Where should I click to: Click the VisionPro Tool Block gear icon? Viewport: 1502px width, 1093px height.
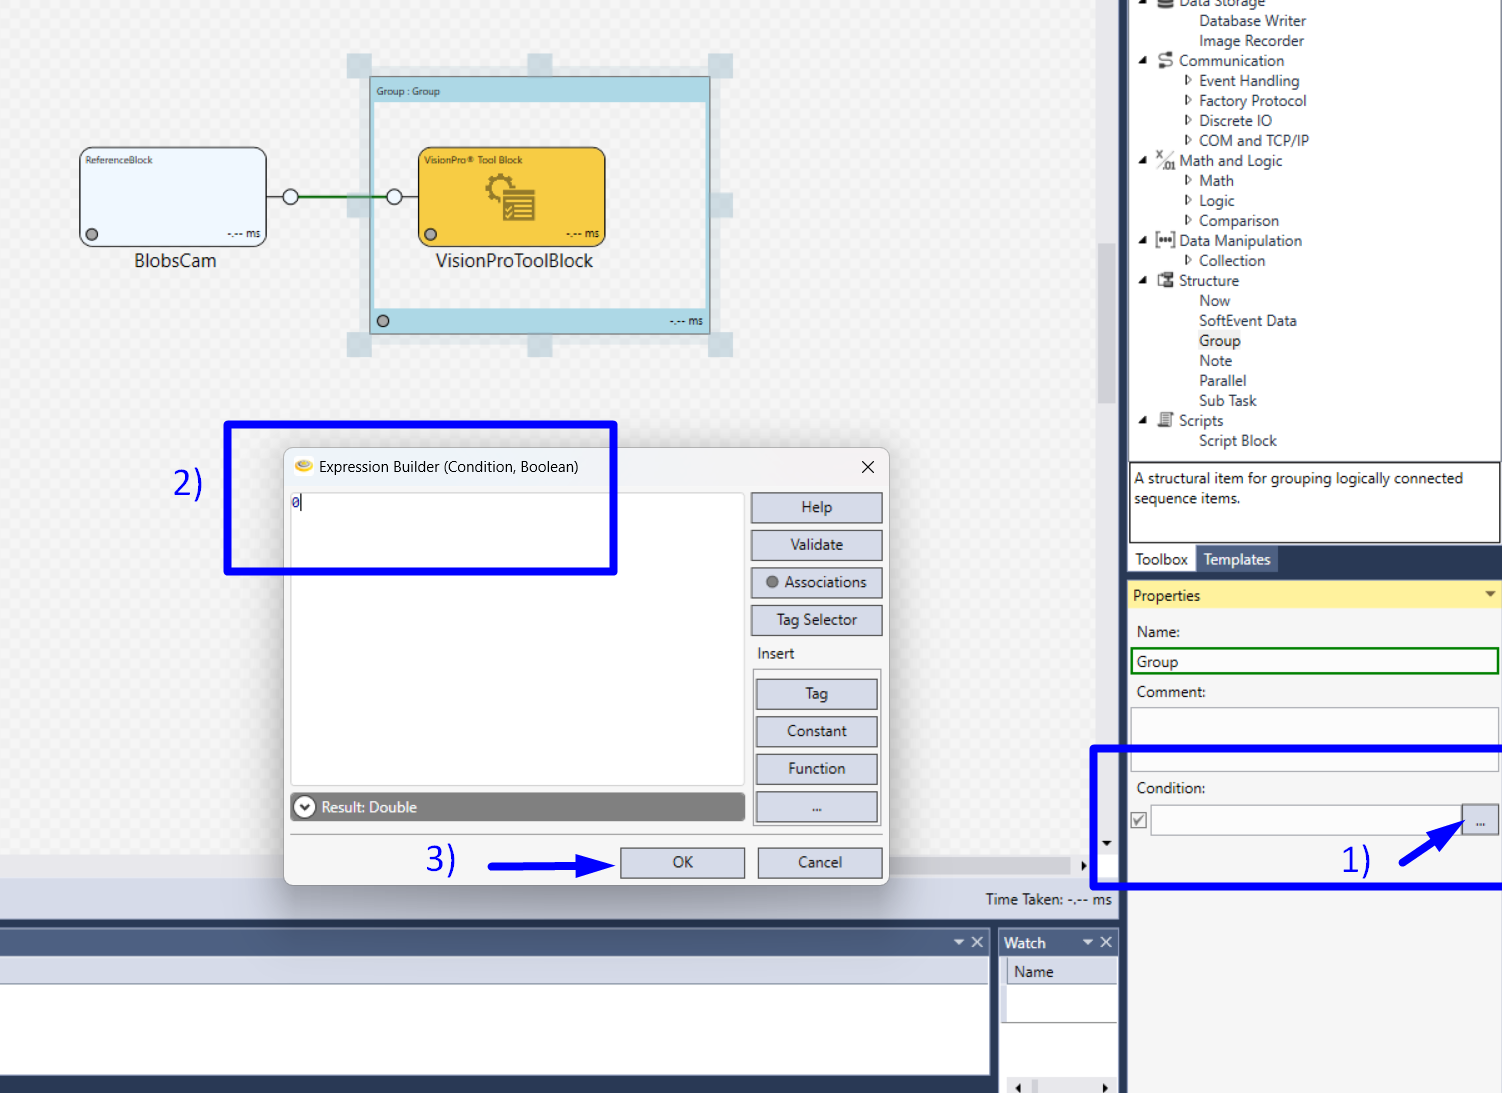[x=511, y=197]
